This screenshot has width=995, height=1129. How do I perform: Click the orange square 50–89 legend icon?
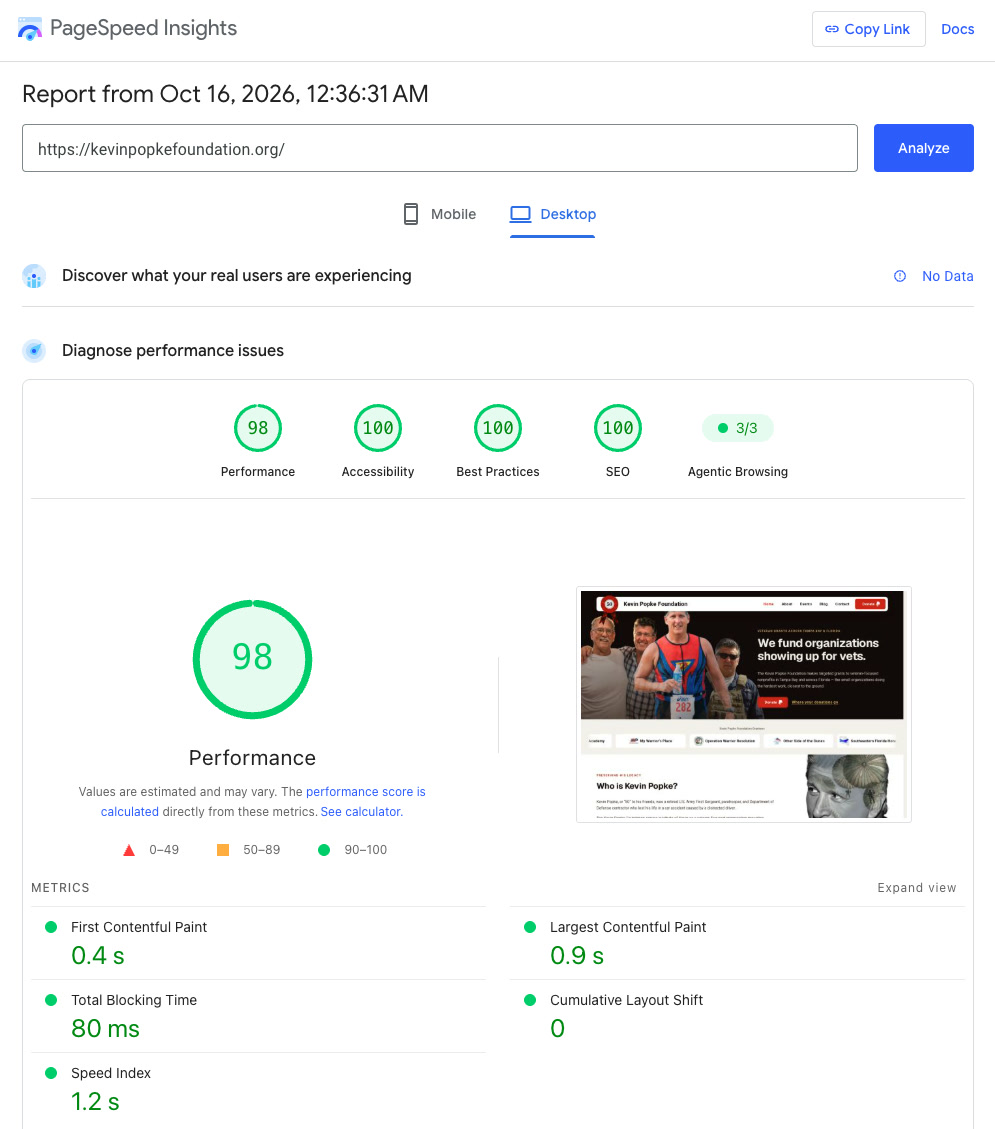click(x=223, y=850)
